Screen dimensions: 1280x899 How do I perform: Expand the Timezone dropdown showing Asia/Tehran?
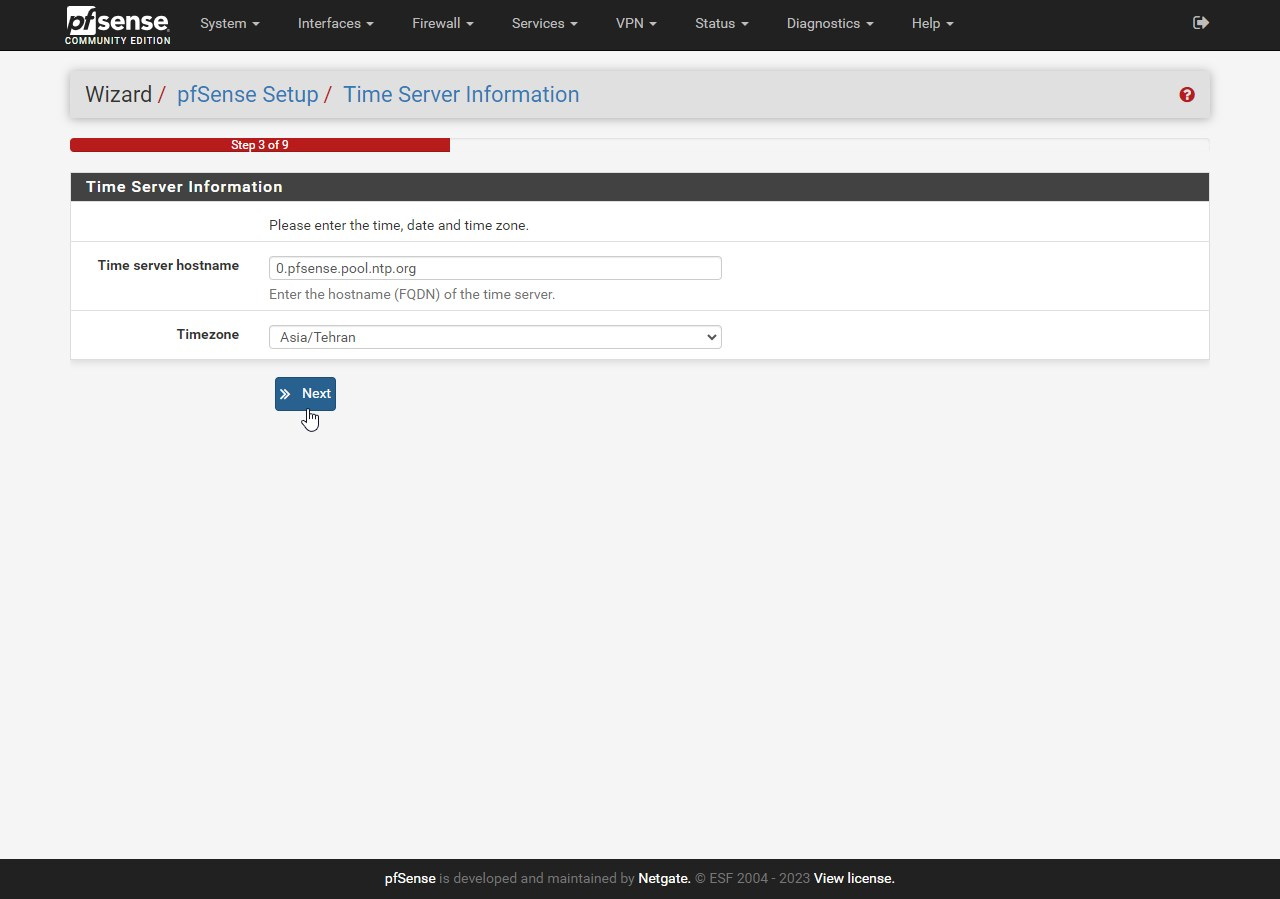[x=495, y=337]
